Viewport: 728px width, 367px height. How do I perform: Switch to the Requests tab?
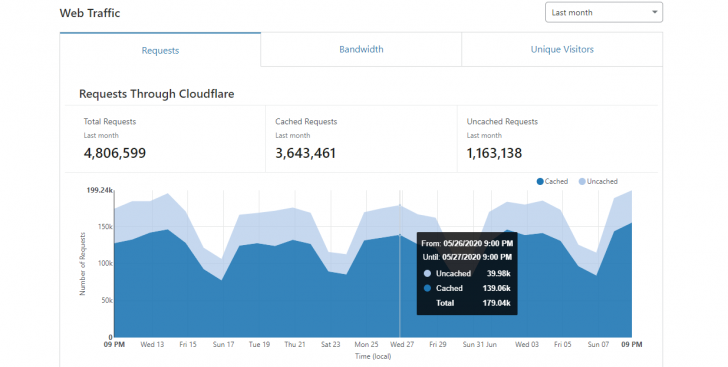coord(160,50)
